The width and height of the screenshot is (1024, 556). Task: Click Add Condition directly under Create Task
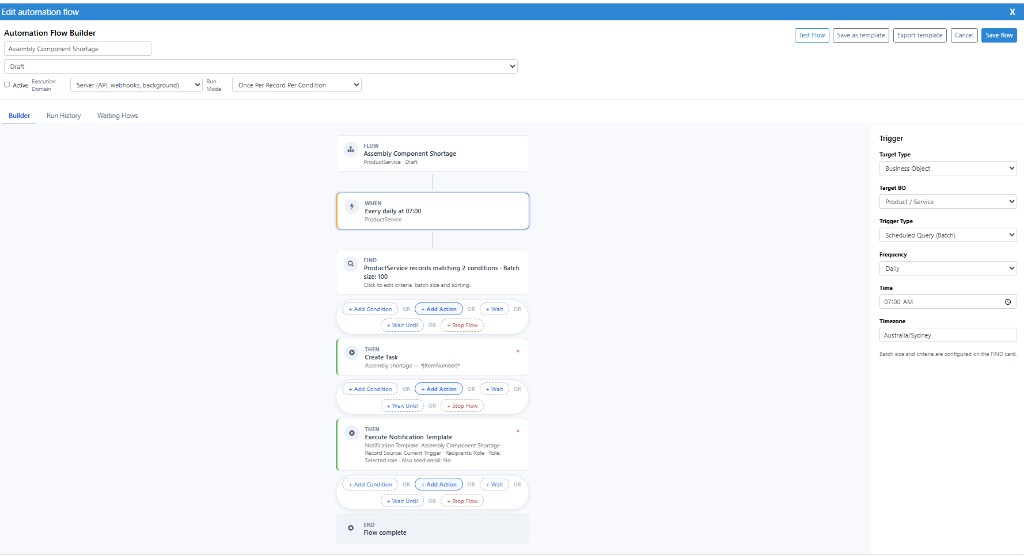[370, 389]
